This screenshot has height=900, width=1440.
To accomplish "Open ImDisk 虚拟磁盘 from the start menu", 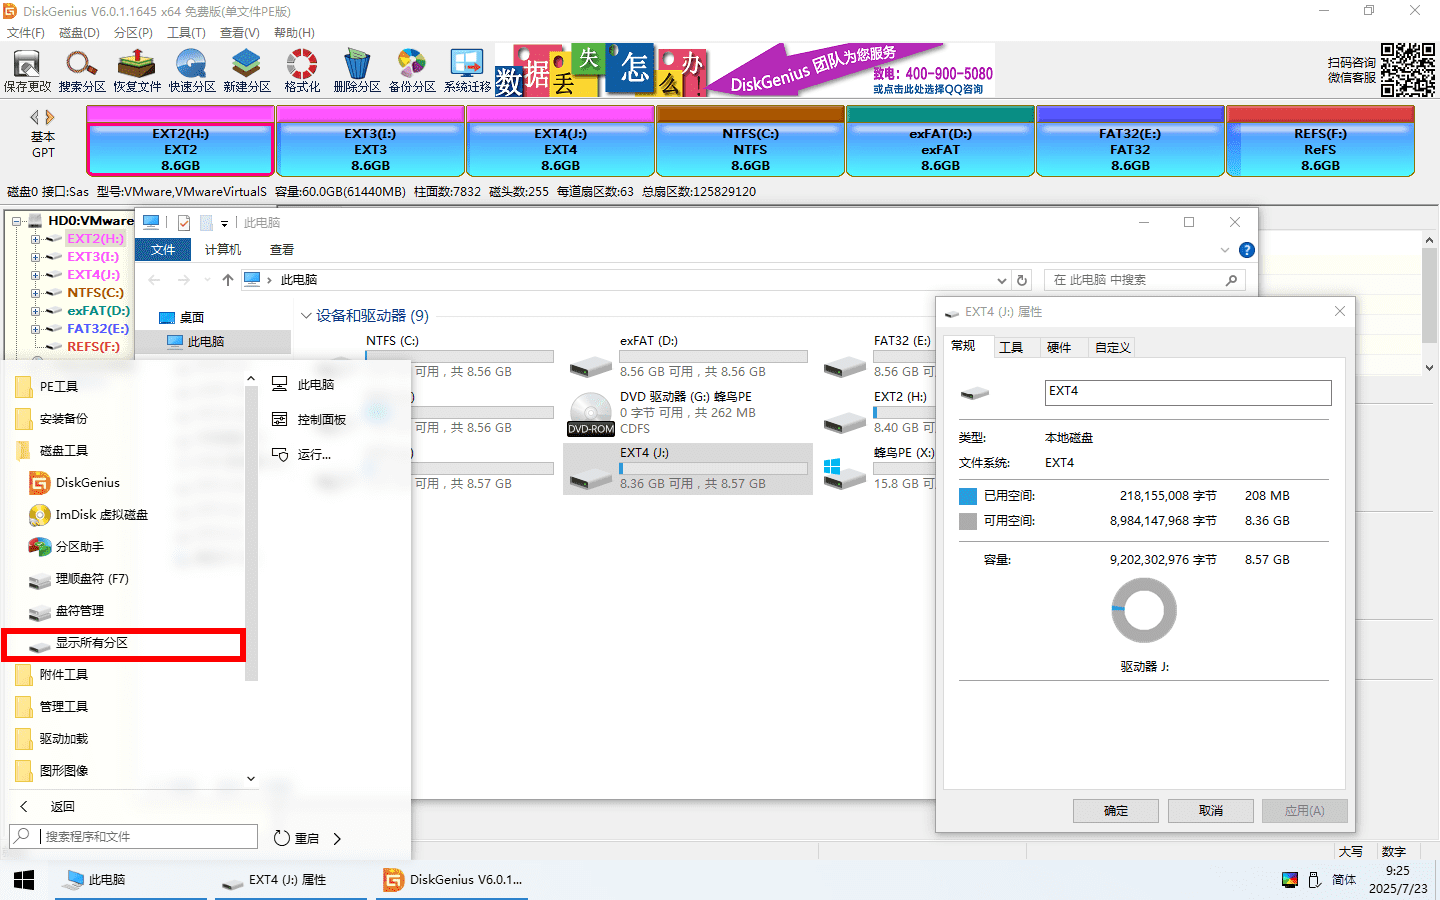I will [88, 515].
